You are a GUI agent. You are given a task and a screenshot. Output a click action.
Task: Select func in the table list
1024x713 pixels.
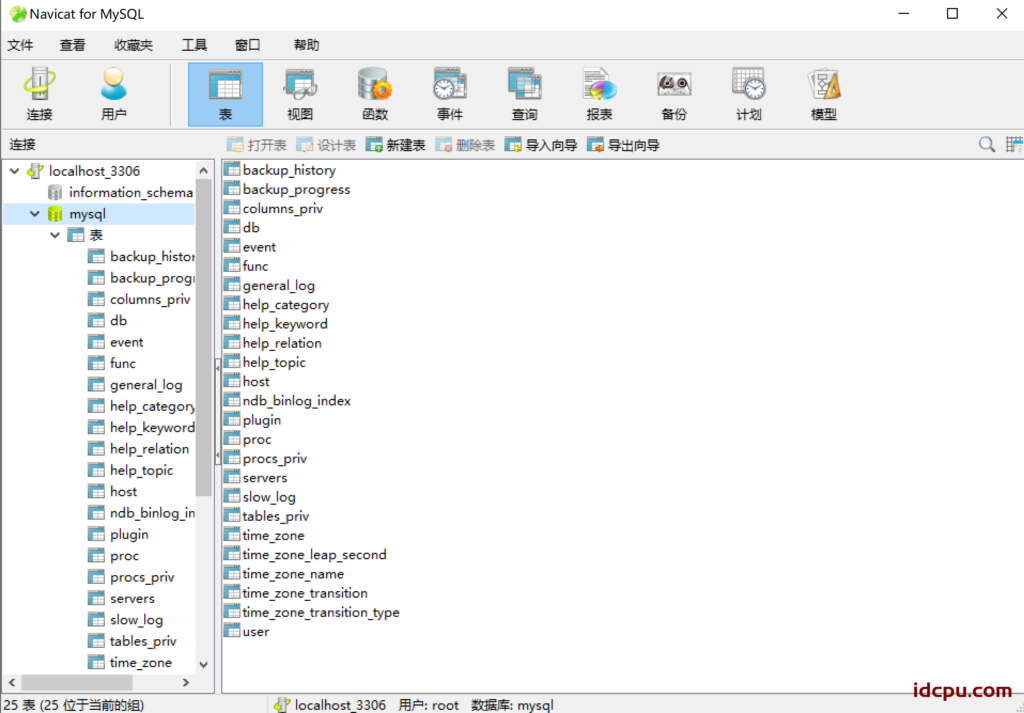point(255,266)
